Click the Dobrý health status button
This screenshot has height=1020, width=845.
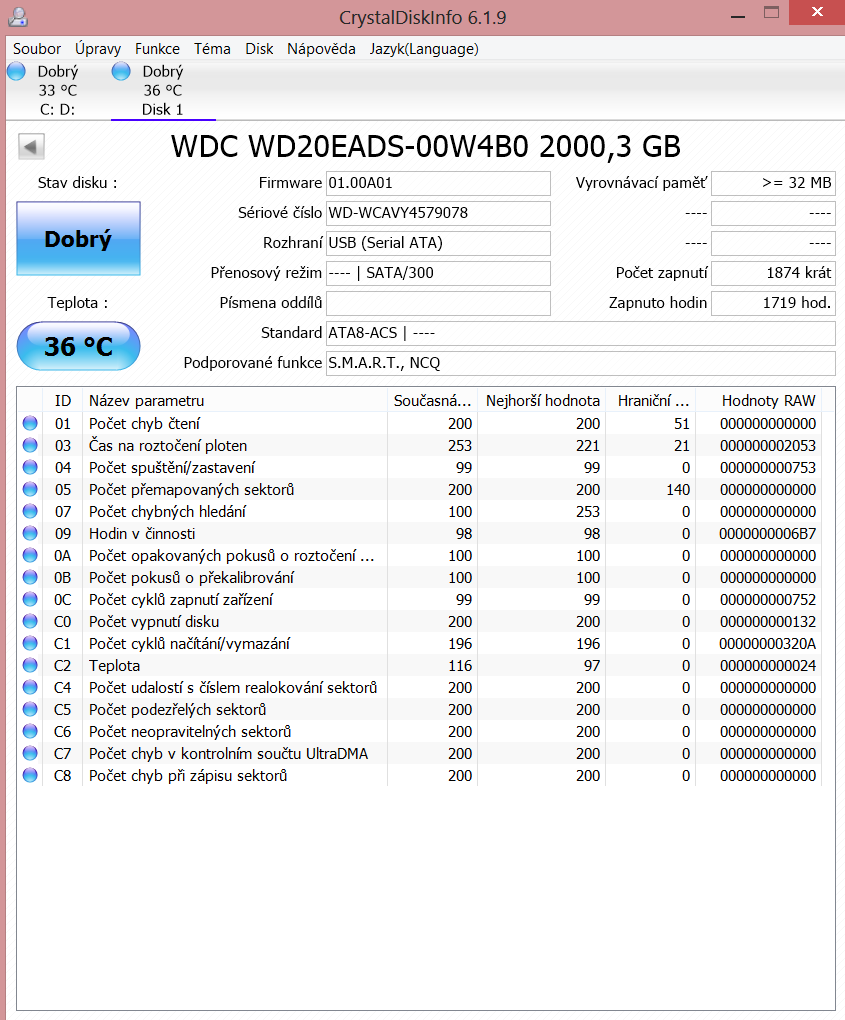pyautogui.click(x=78, y=239)
